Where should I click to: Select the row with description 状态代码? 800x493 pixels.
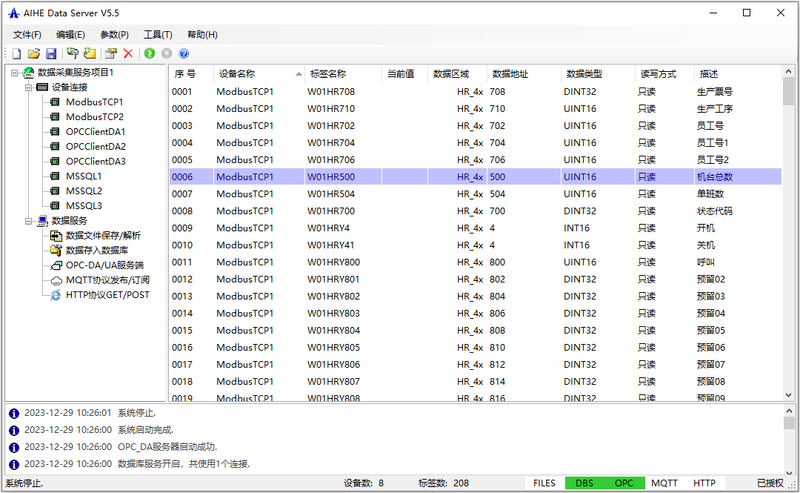click(x=475, y=211)
